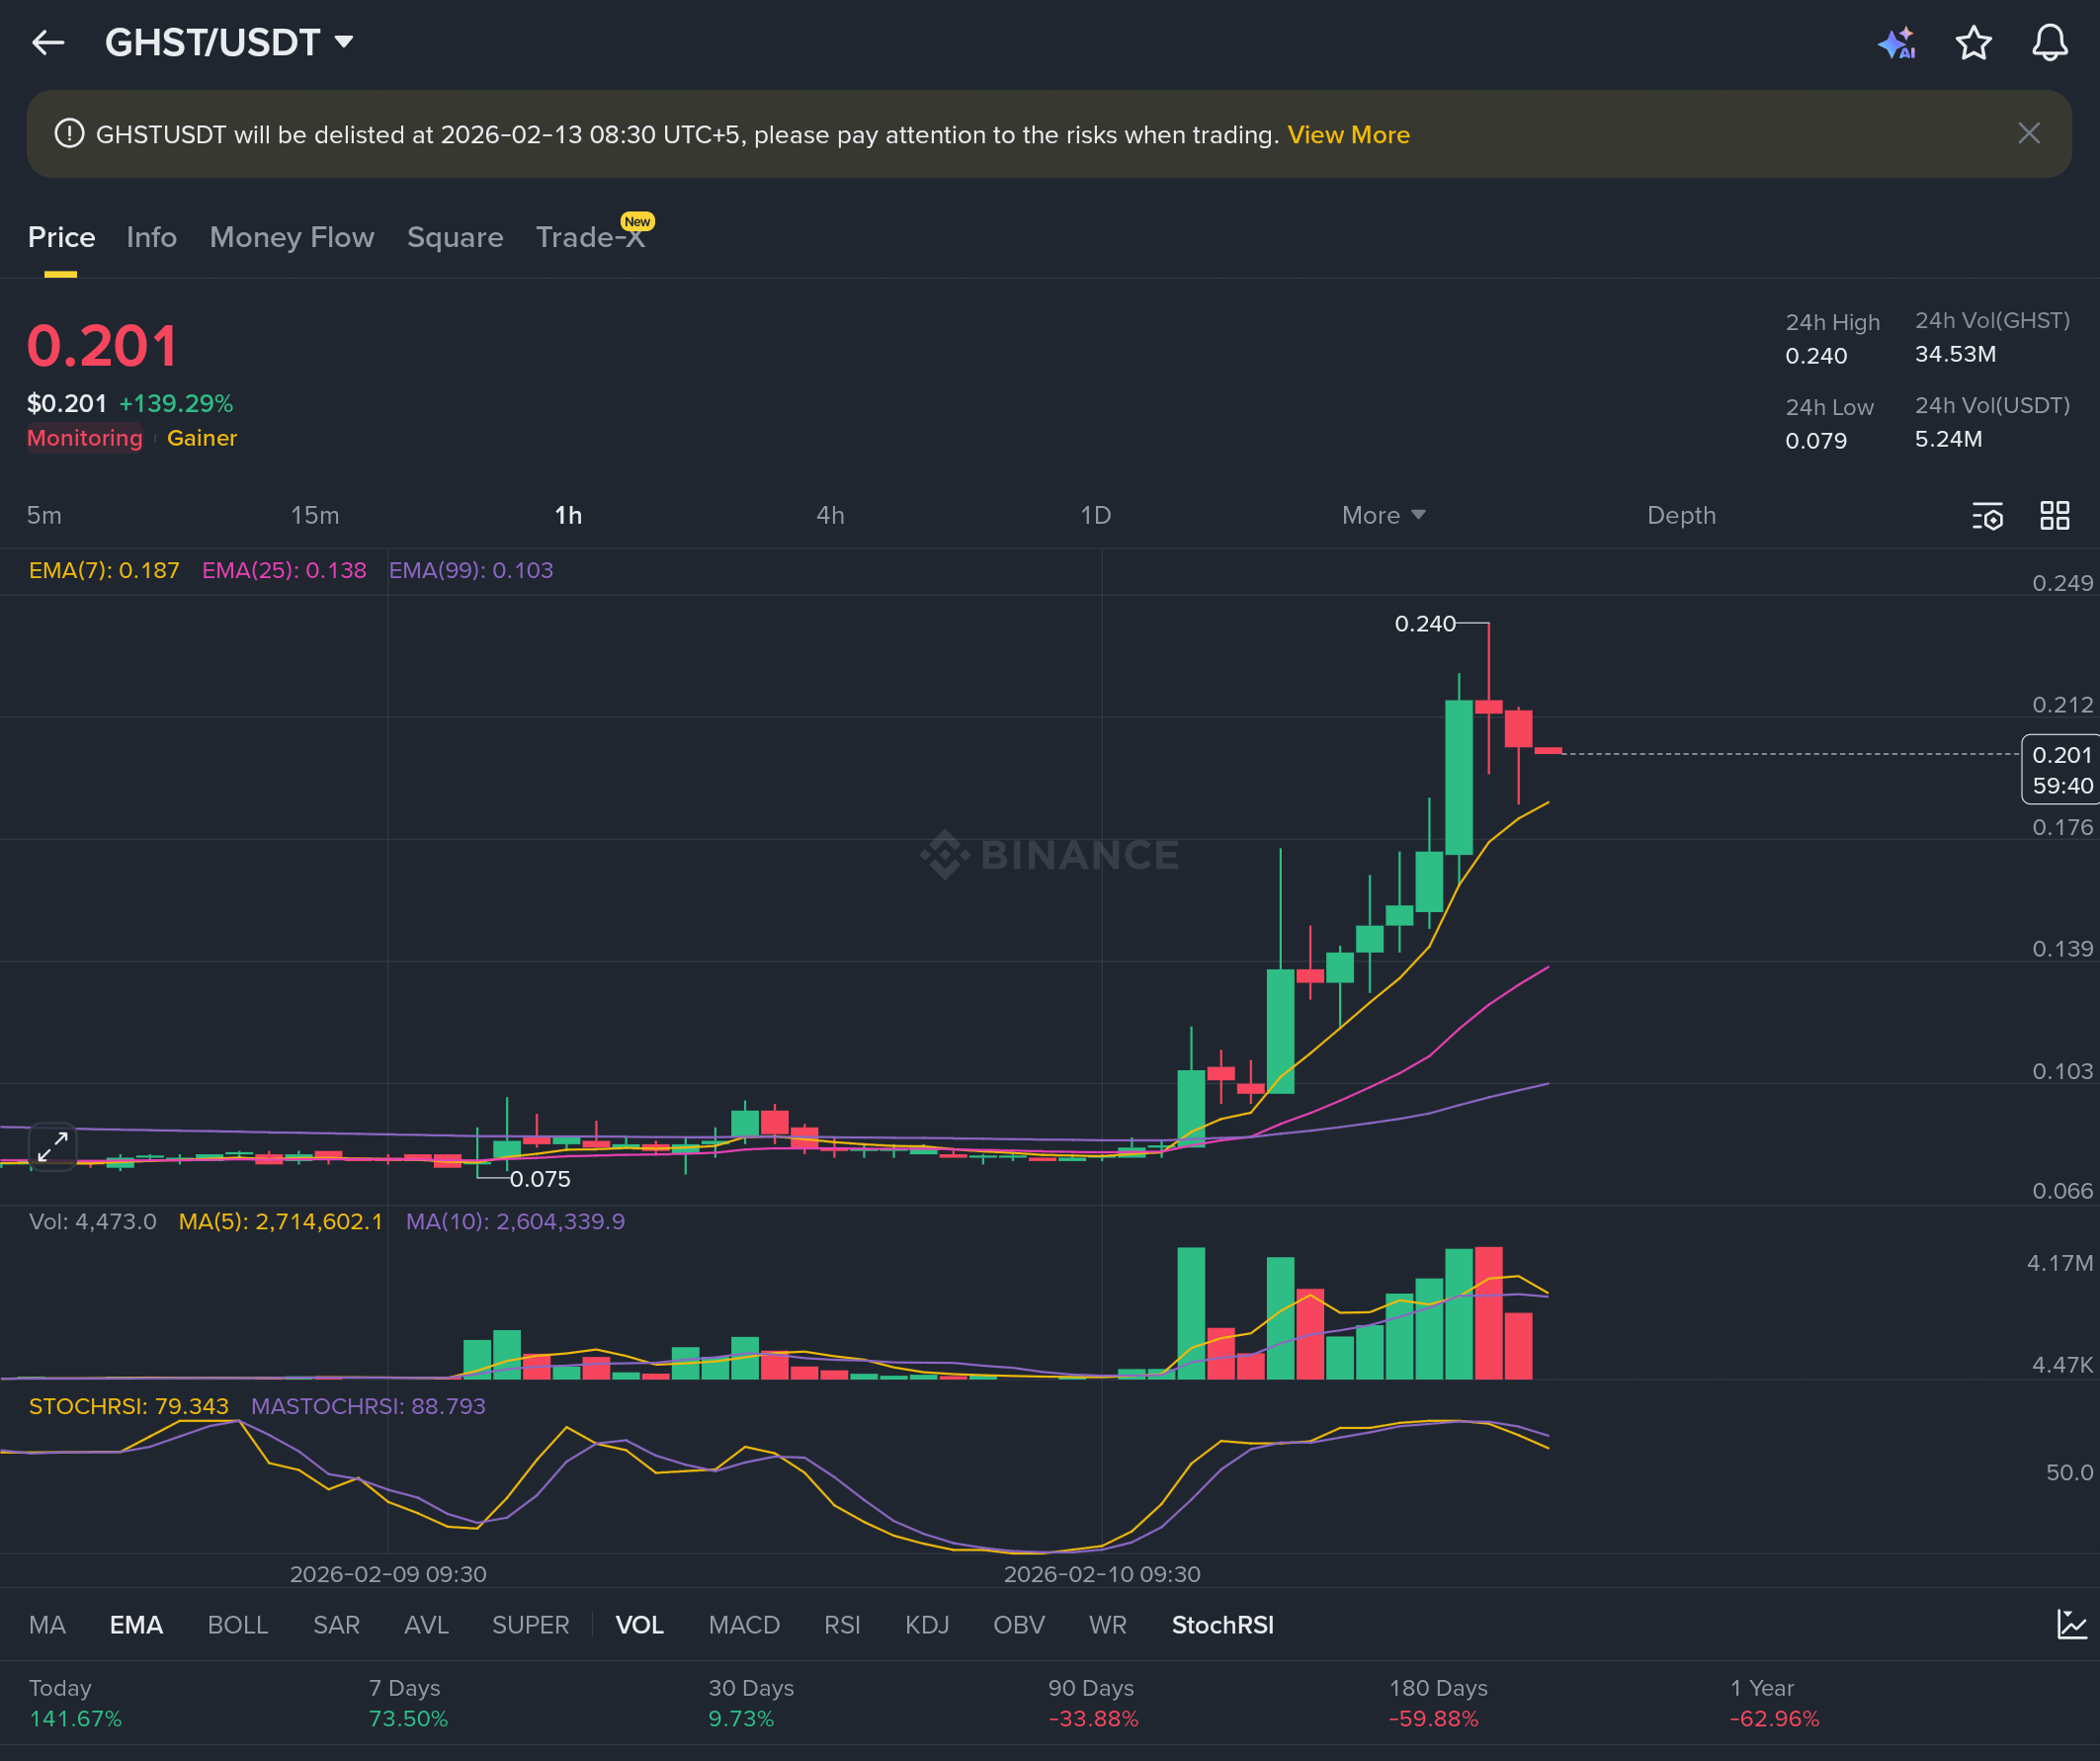Viewport: 2100px width, 1761px height.
Task: Open the Depth chart view
Action: (1681, 516)
